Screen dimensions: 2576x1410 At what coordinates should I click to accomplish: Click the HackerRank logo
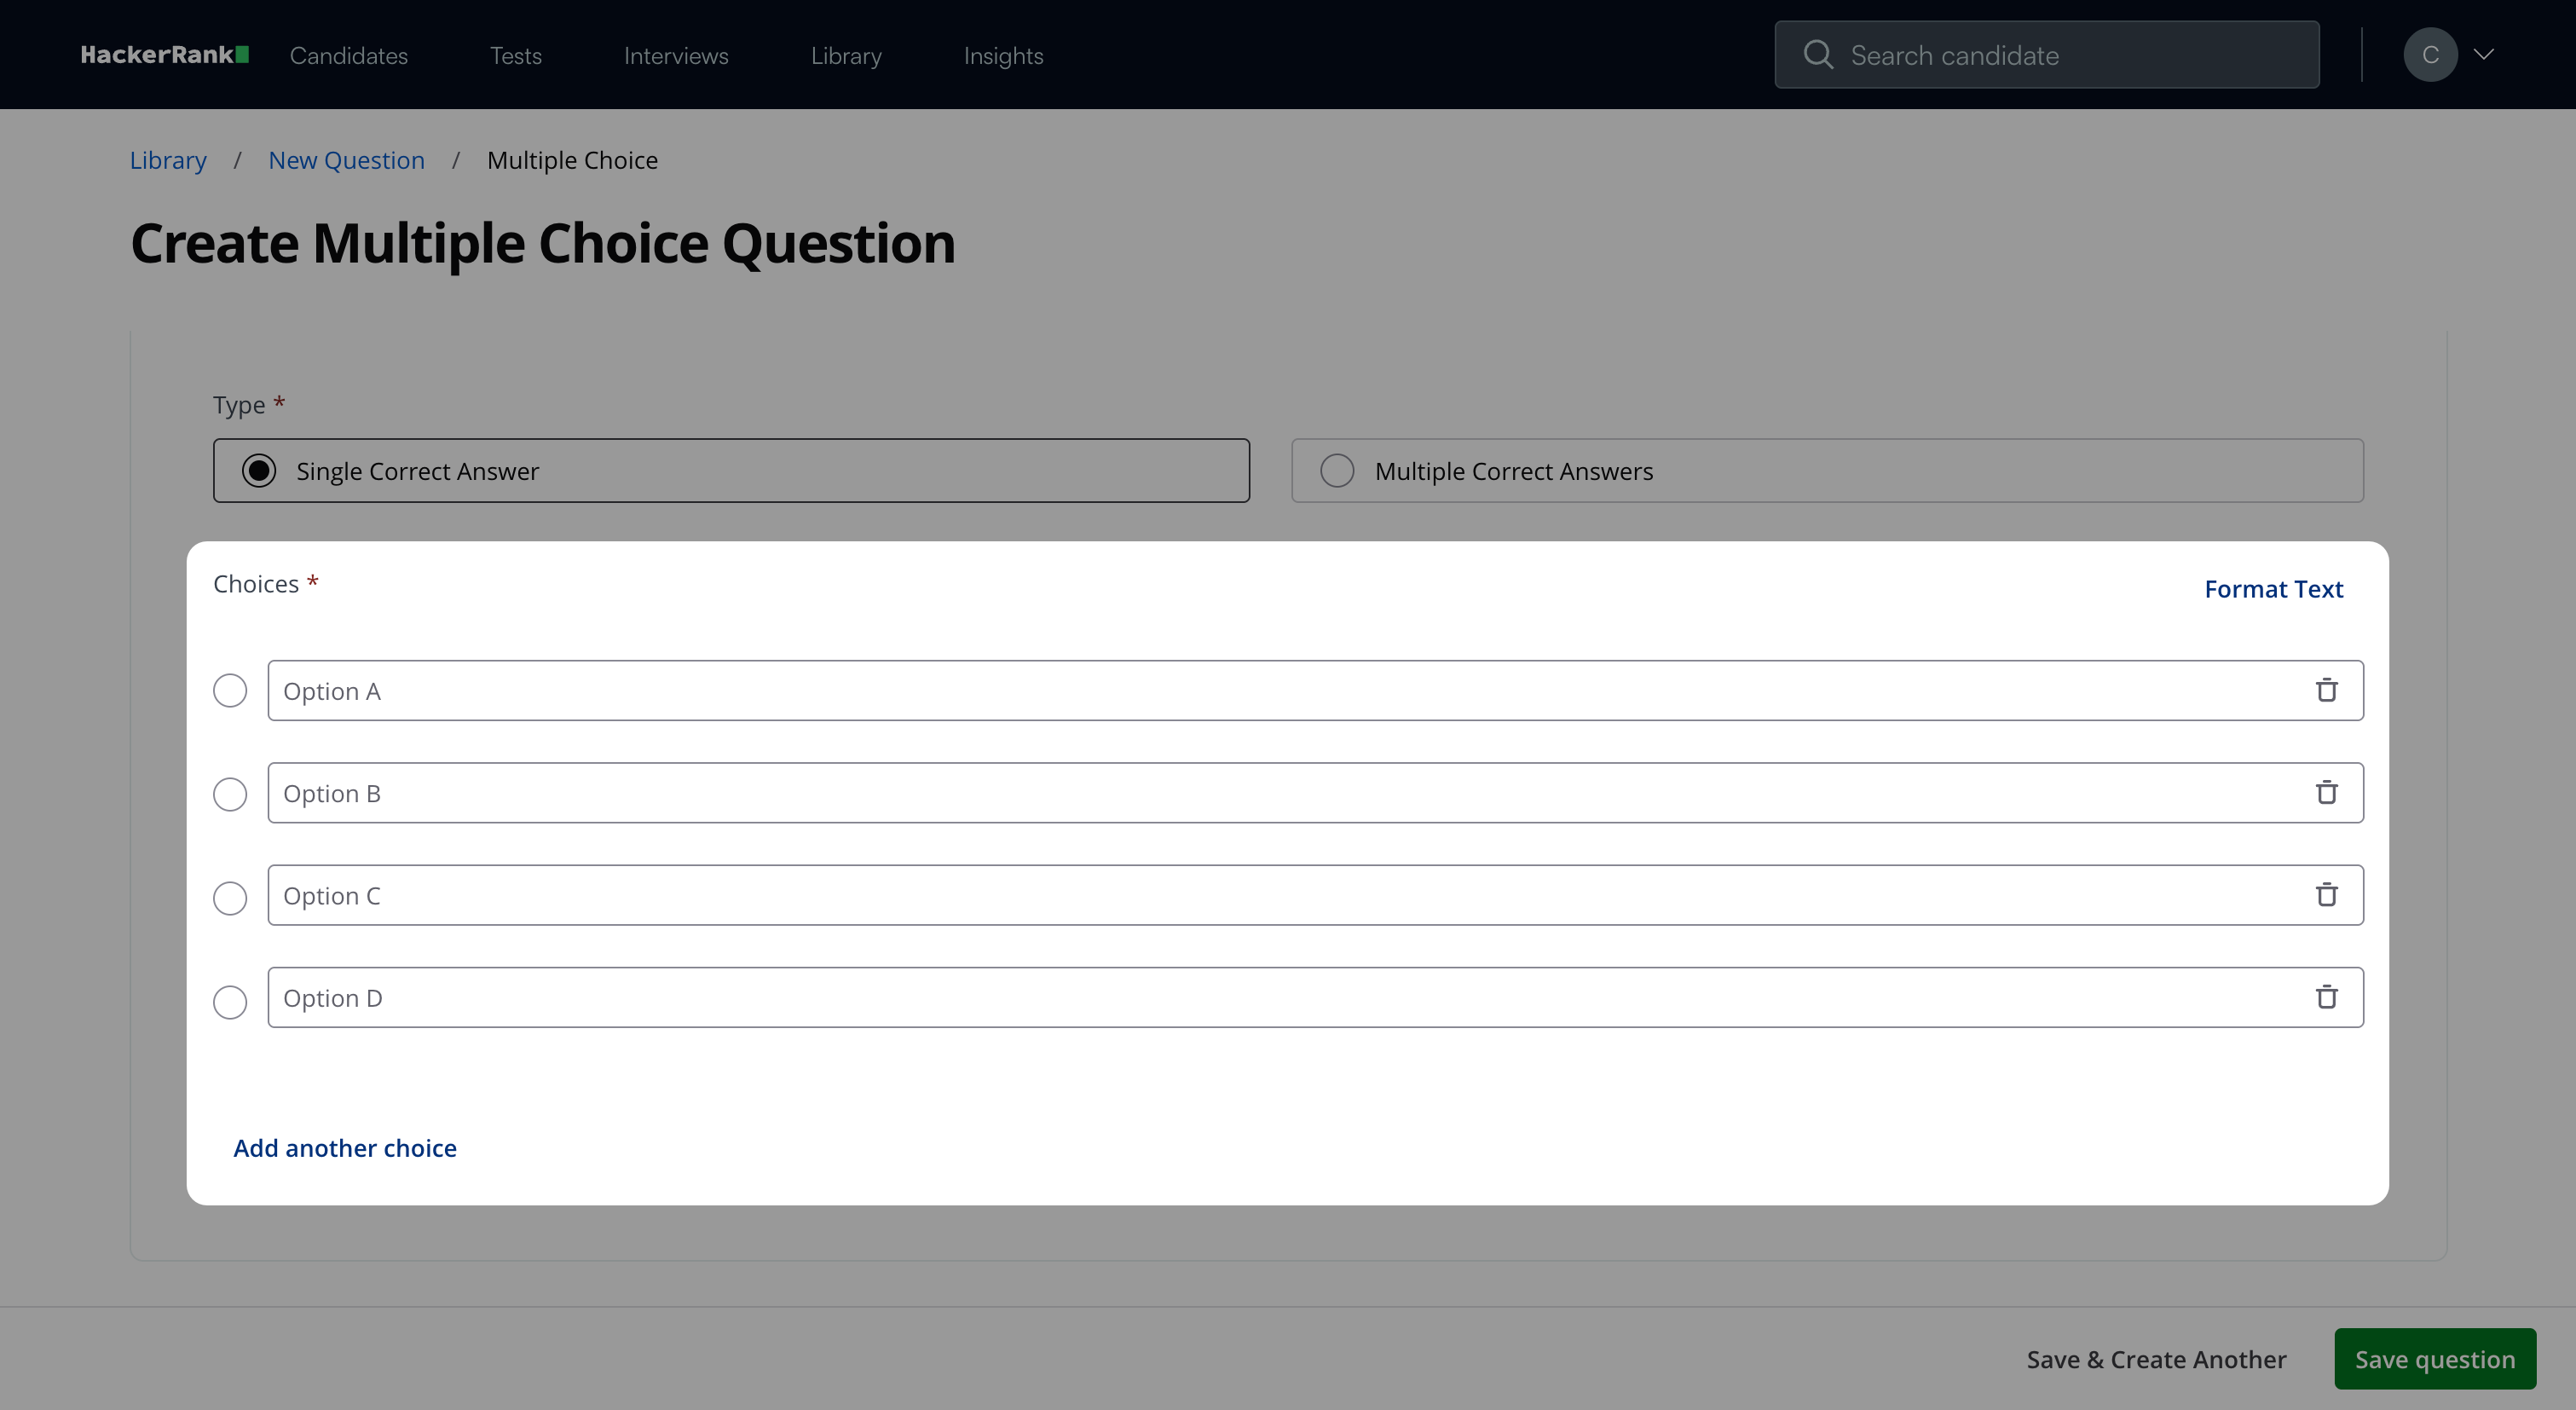pyautogui.click(x=164, y=55)
